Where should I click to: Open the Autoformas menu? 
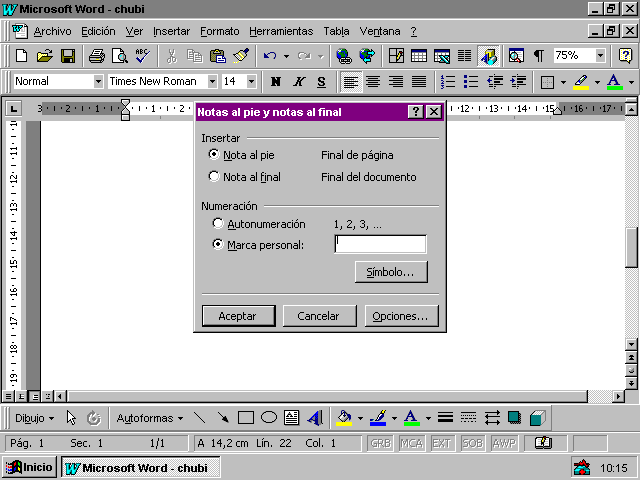(x=150, y=418)
